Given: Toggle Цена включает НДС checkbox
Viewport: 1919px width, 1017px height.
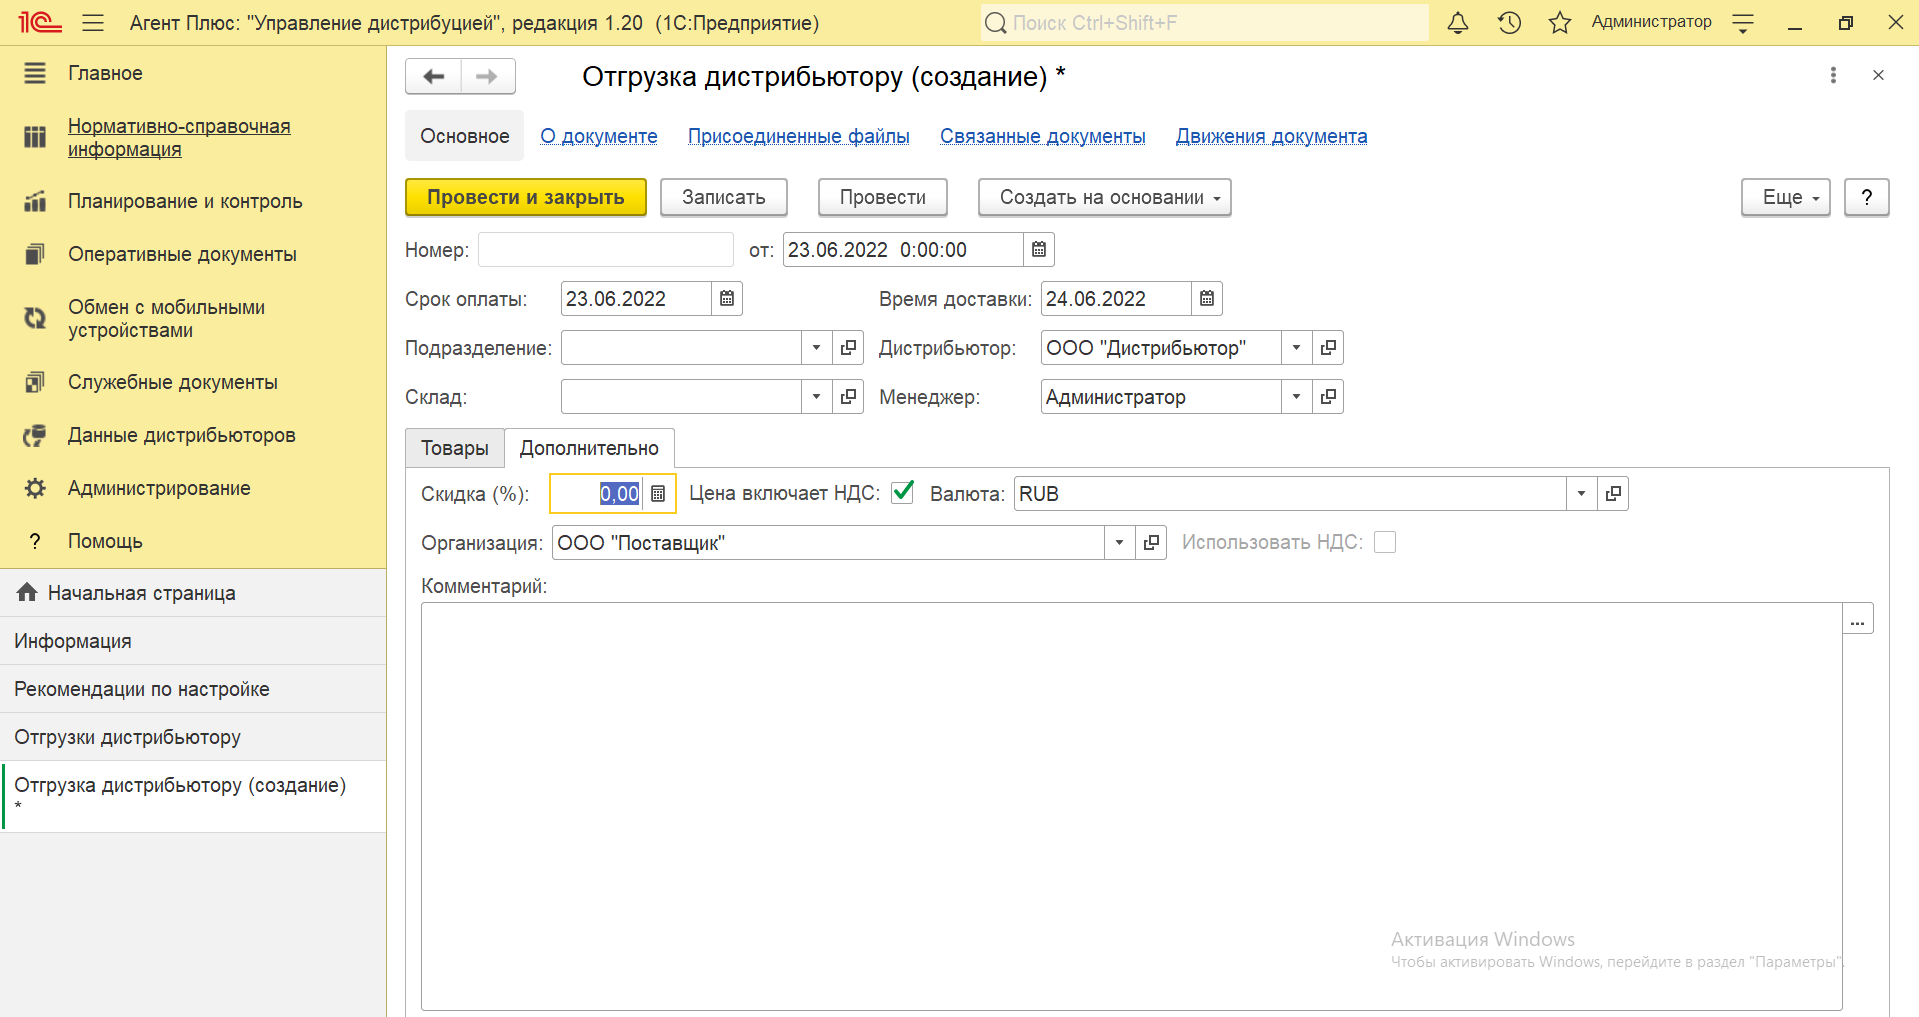Looking at the screenshot, I should (x=903, y=492).
